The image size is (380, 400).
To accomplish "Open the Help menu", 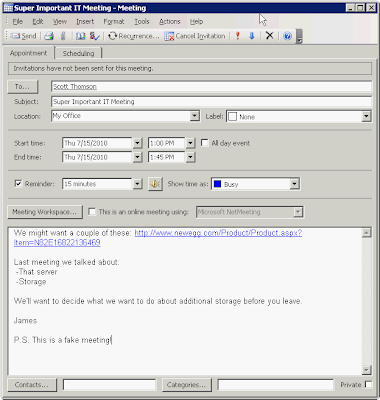I will point(196,22).
